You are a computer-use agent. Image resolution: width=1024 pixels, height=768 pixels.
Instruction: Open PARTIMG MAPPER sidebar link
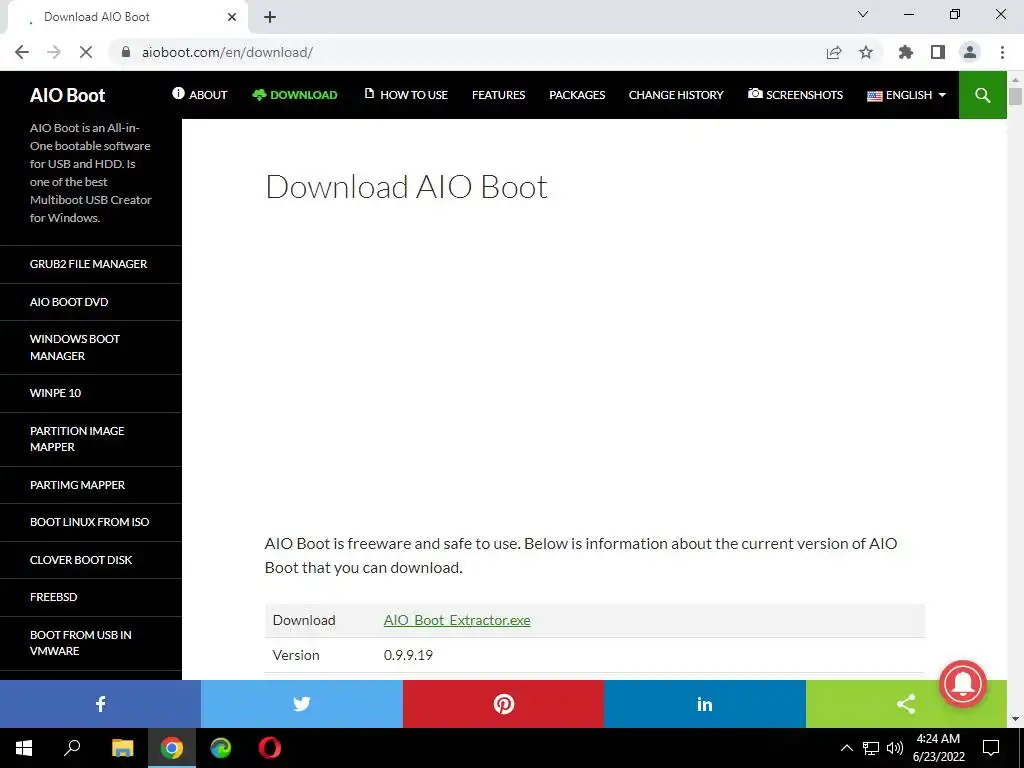pyautogui.click(x=77, y=485)
